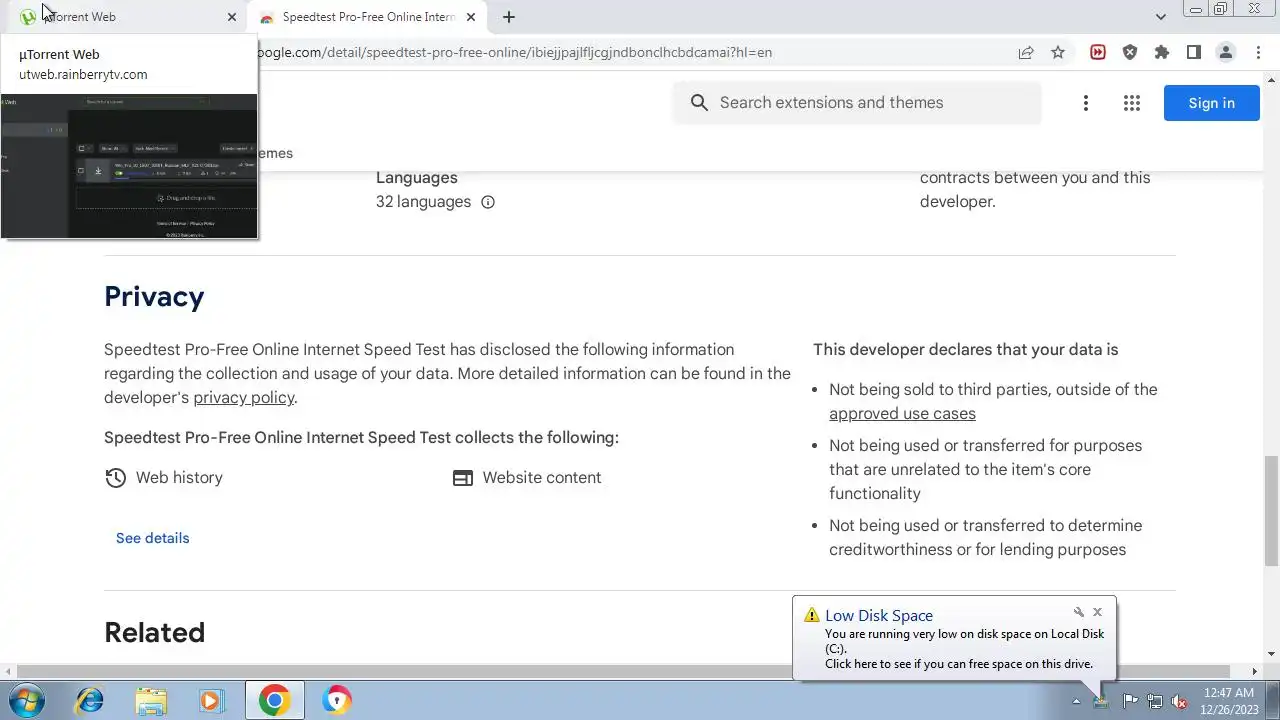Open the red video downloader extension icon
Viewport: 1280px width, 720px height.
[1098, 53]
